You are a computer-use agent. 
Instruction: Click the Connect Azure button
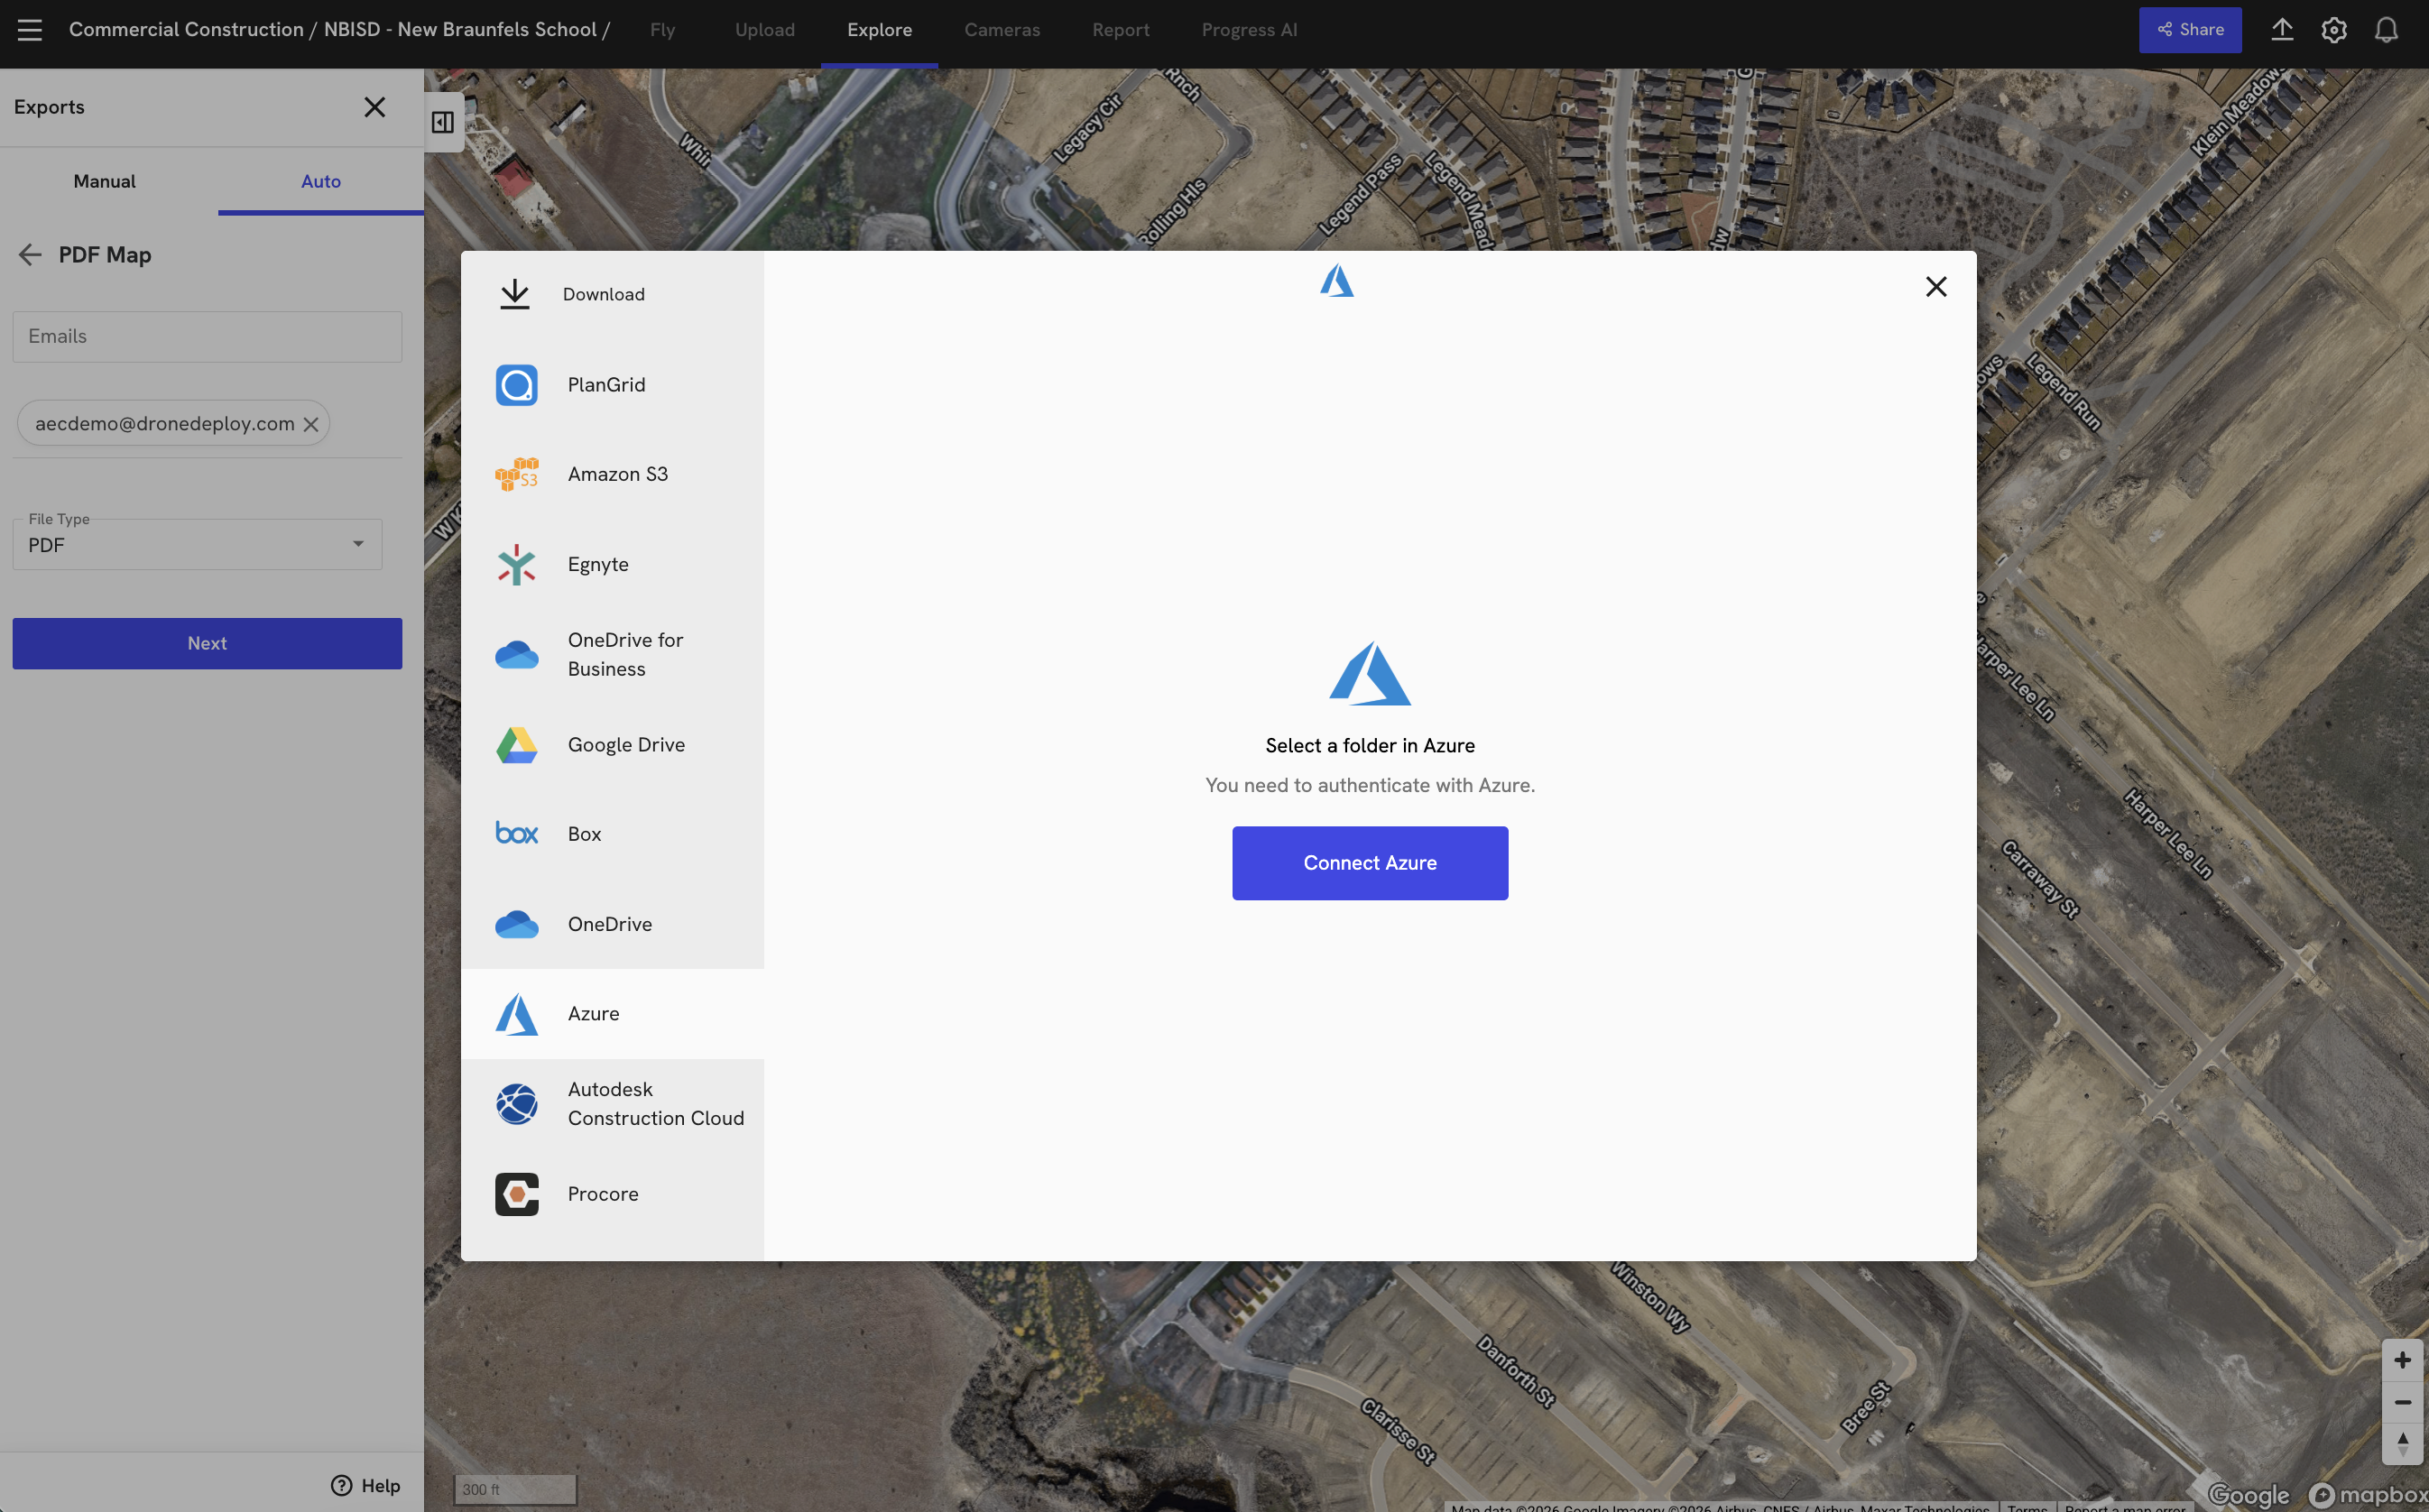point(1369,863)
